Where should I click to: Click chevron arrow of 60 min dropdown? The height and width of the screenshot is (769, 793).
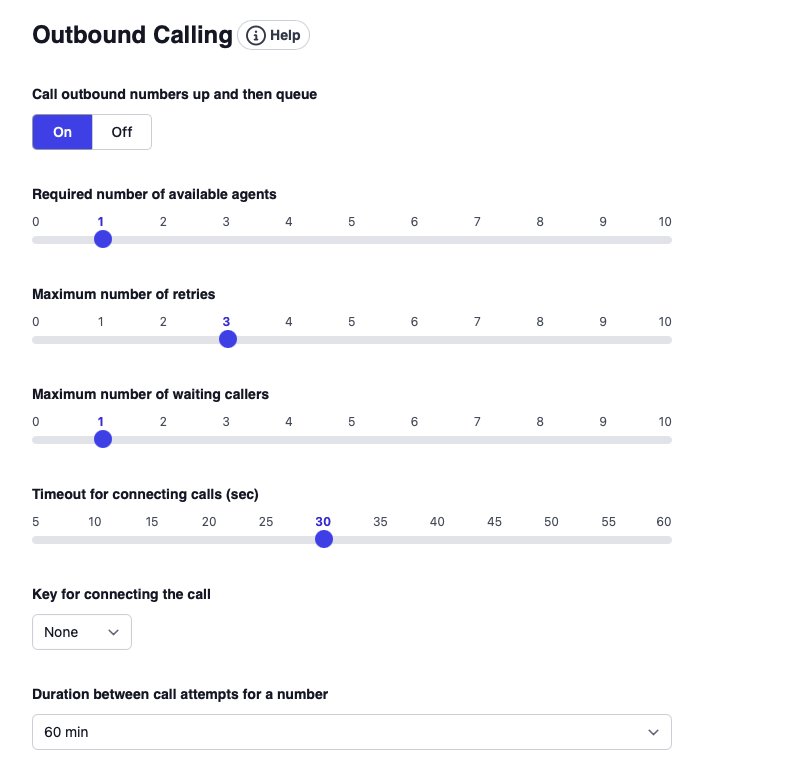[654, 732]
